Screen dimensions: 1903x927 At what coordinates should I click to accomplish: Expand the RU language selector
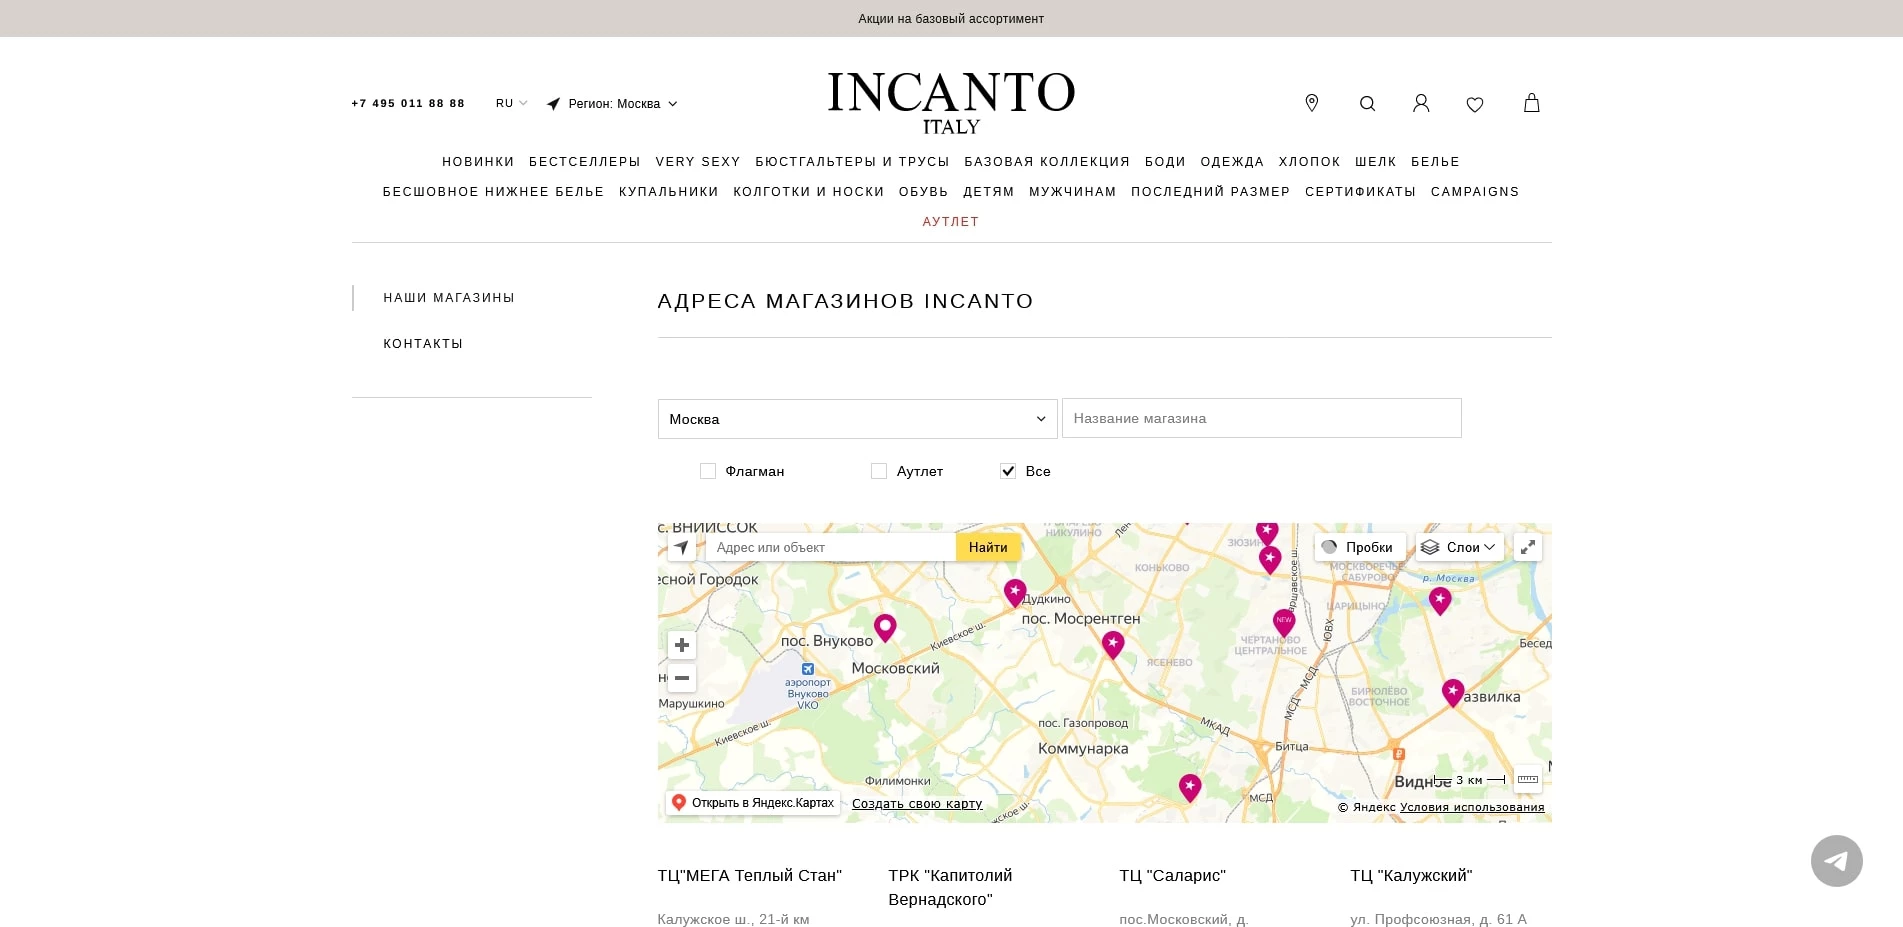(x=511, y=103)
